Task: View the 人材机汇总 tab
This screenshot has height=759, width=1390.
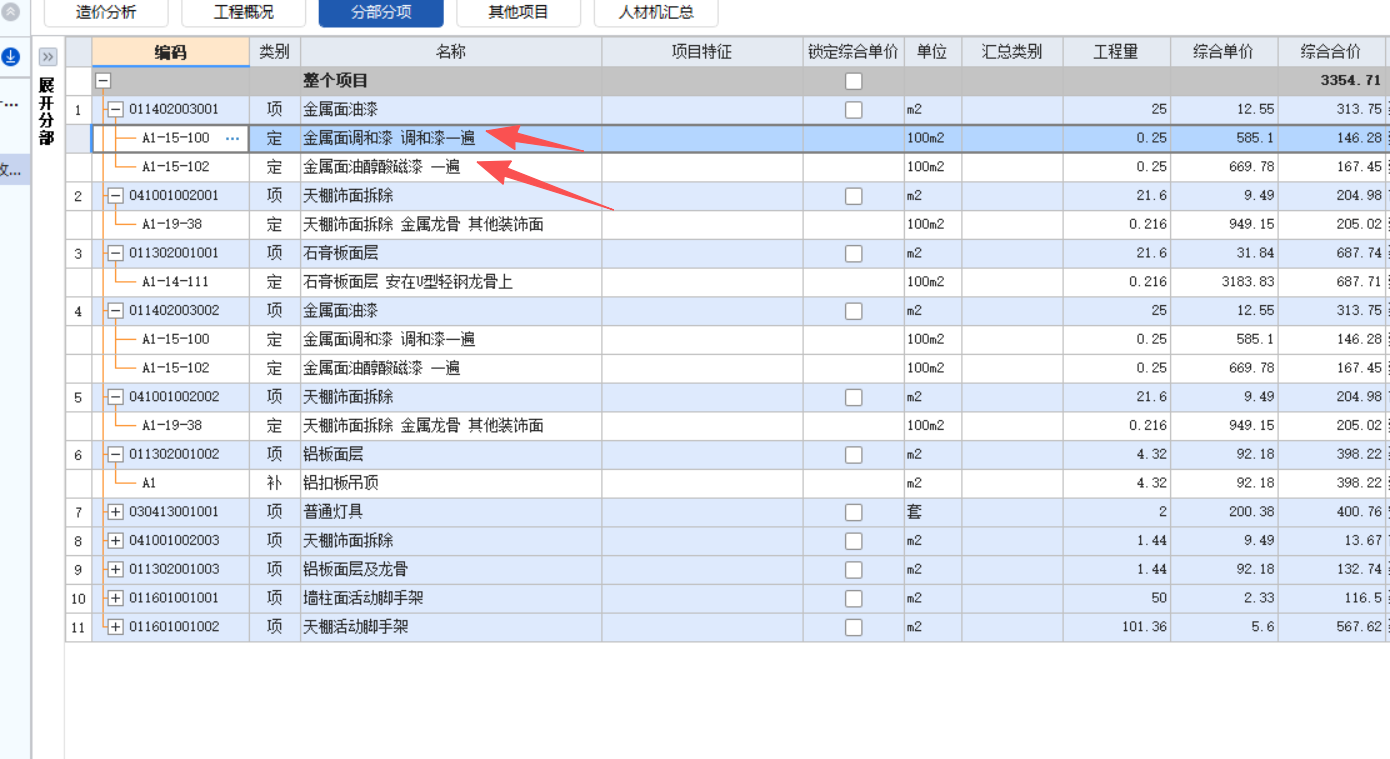Action: [x=655, y=13]
